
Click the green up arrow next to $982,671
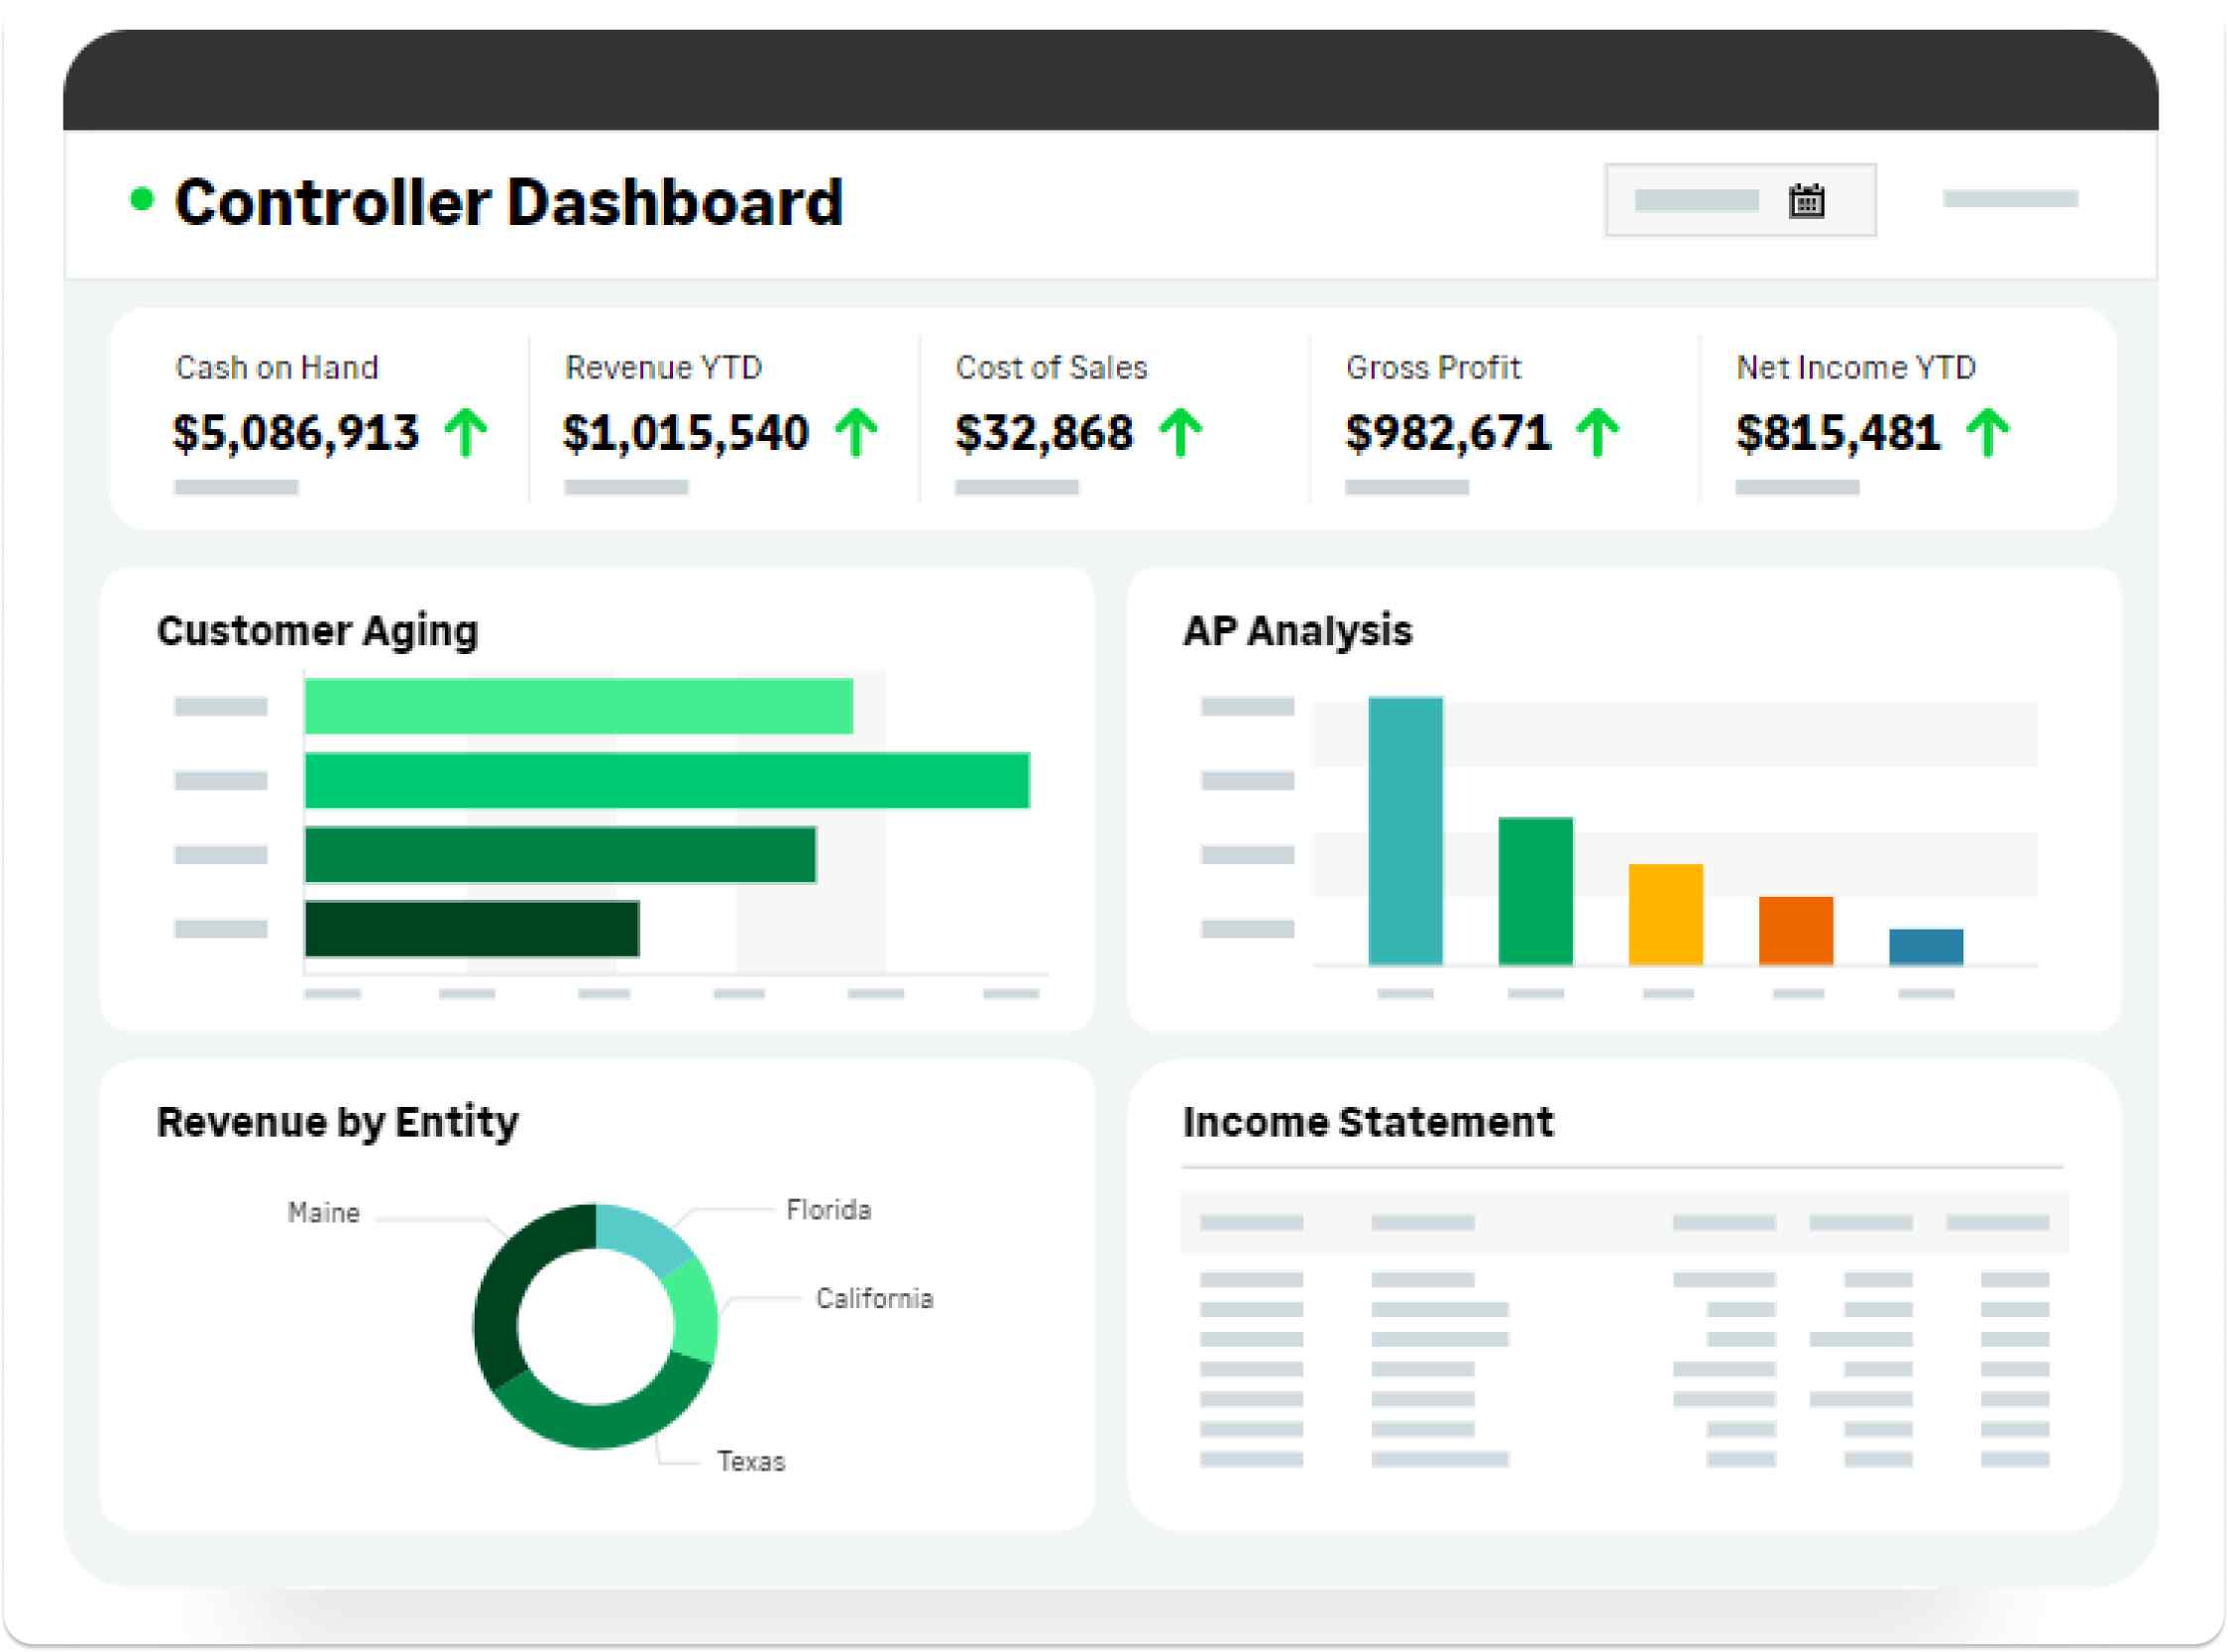1597,433
